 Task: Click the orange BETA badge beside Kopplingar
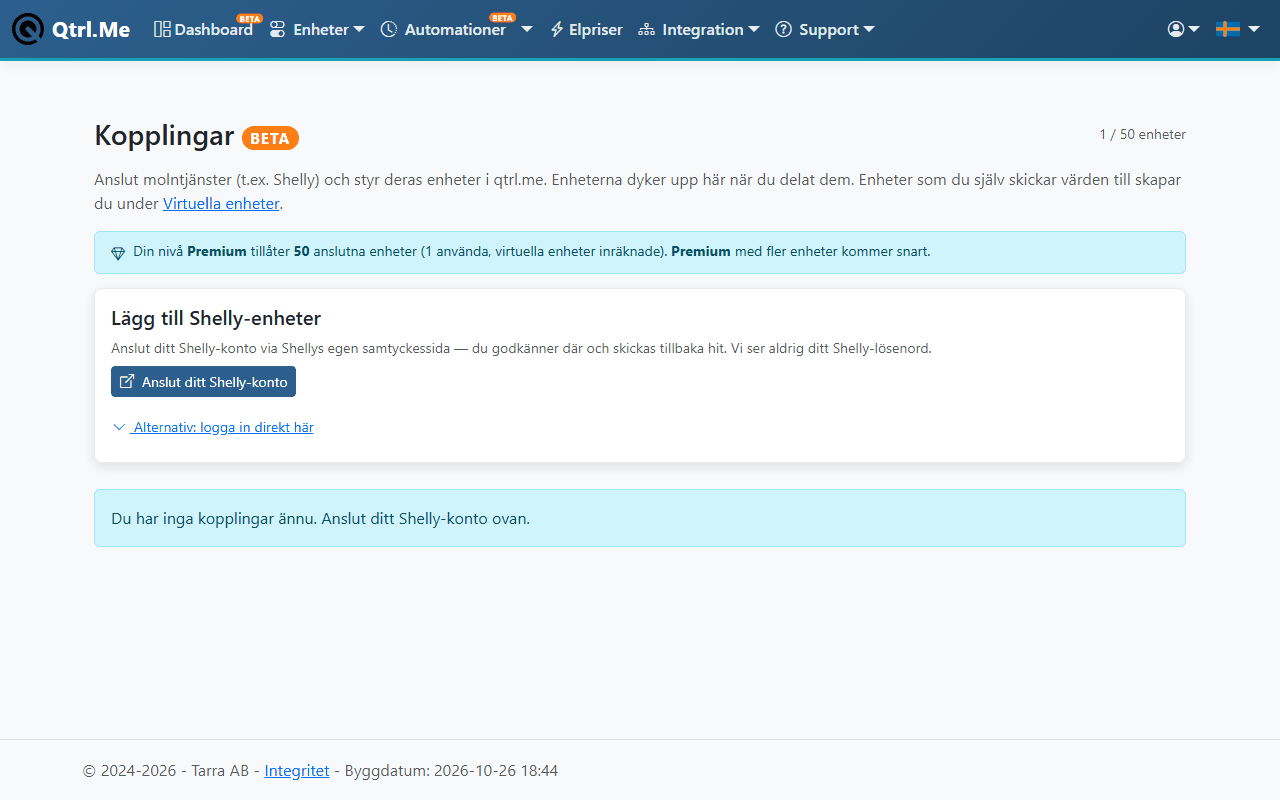tap(270, 138)
